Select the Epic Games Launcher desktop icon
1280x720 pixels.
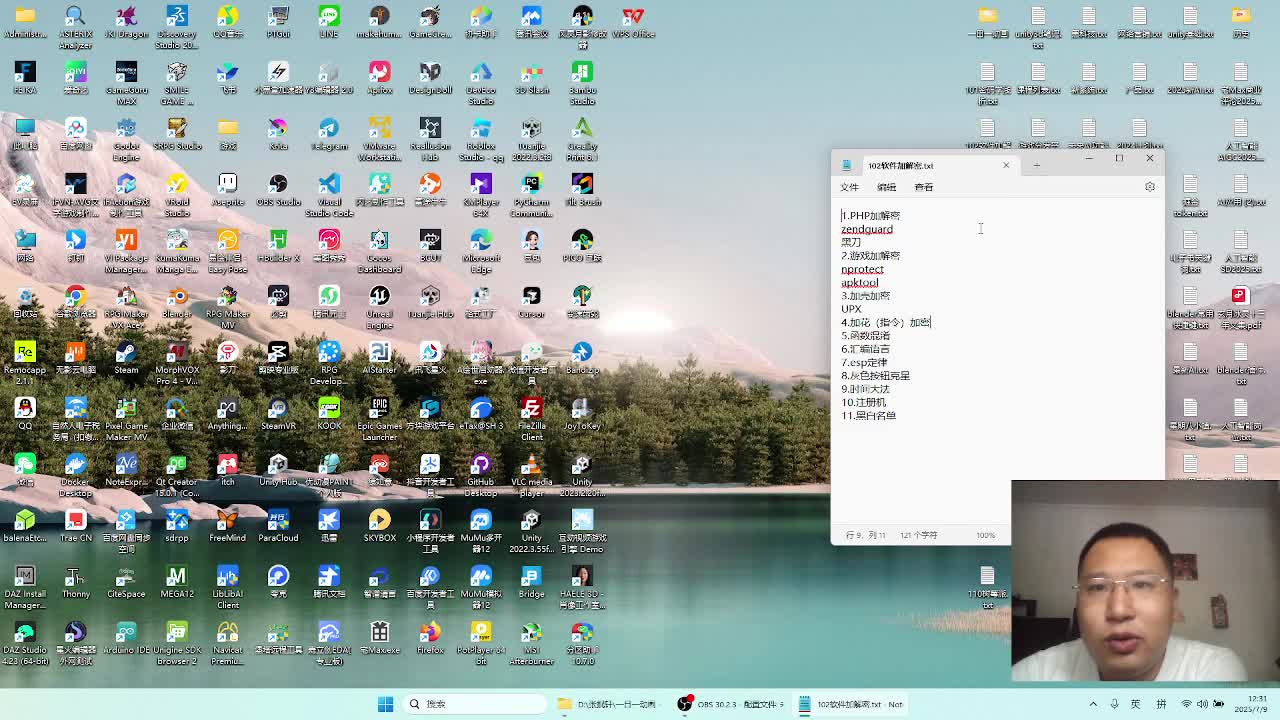379,419
